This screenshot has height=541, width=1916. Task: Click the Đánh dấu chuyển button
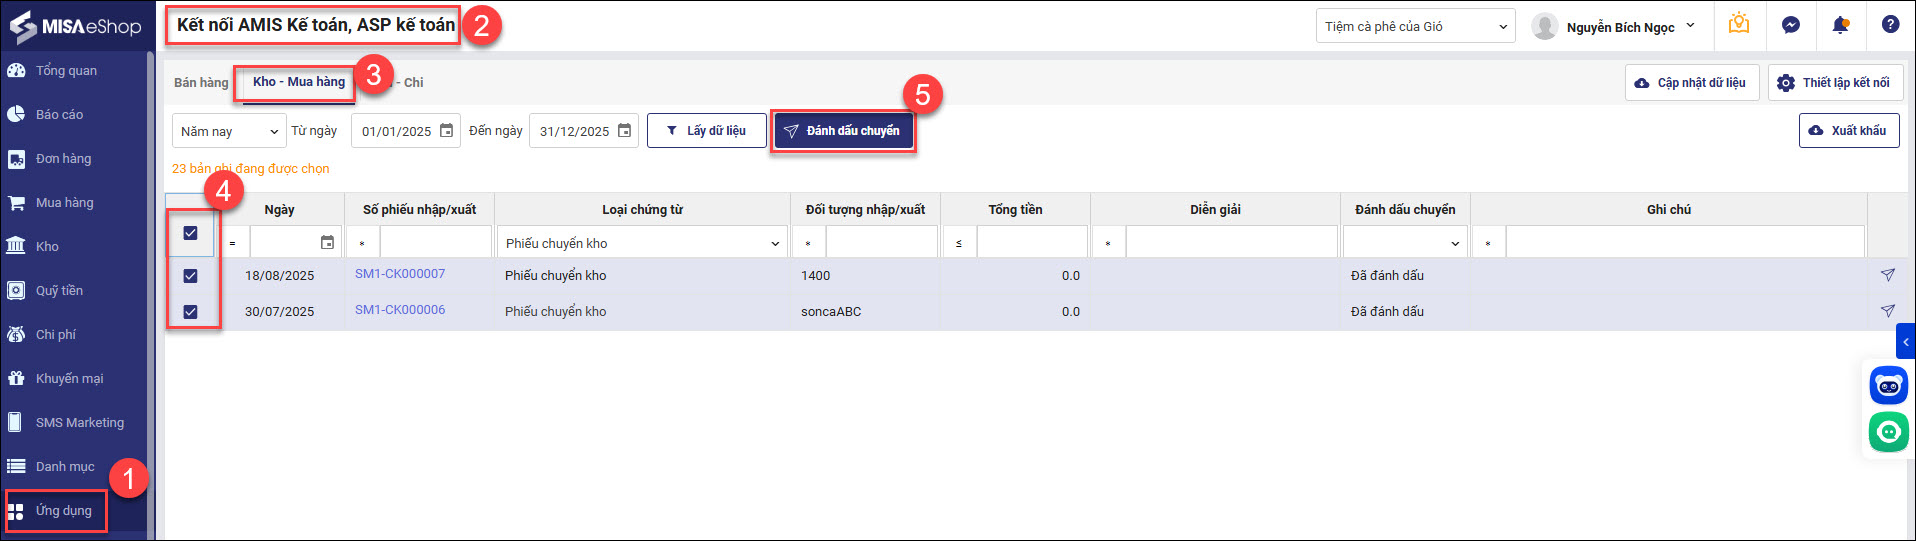coord(843,131)
